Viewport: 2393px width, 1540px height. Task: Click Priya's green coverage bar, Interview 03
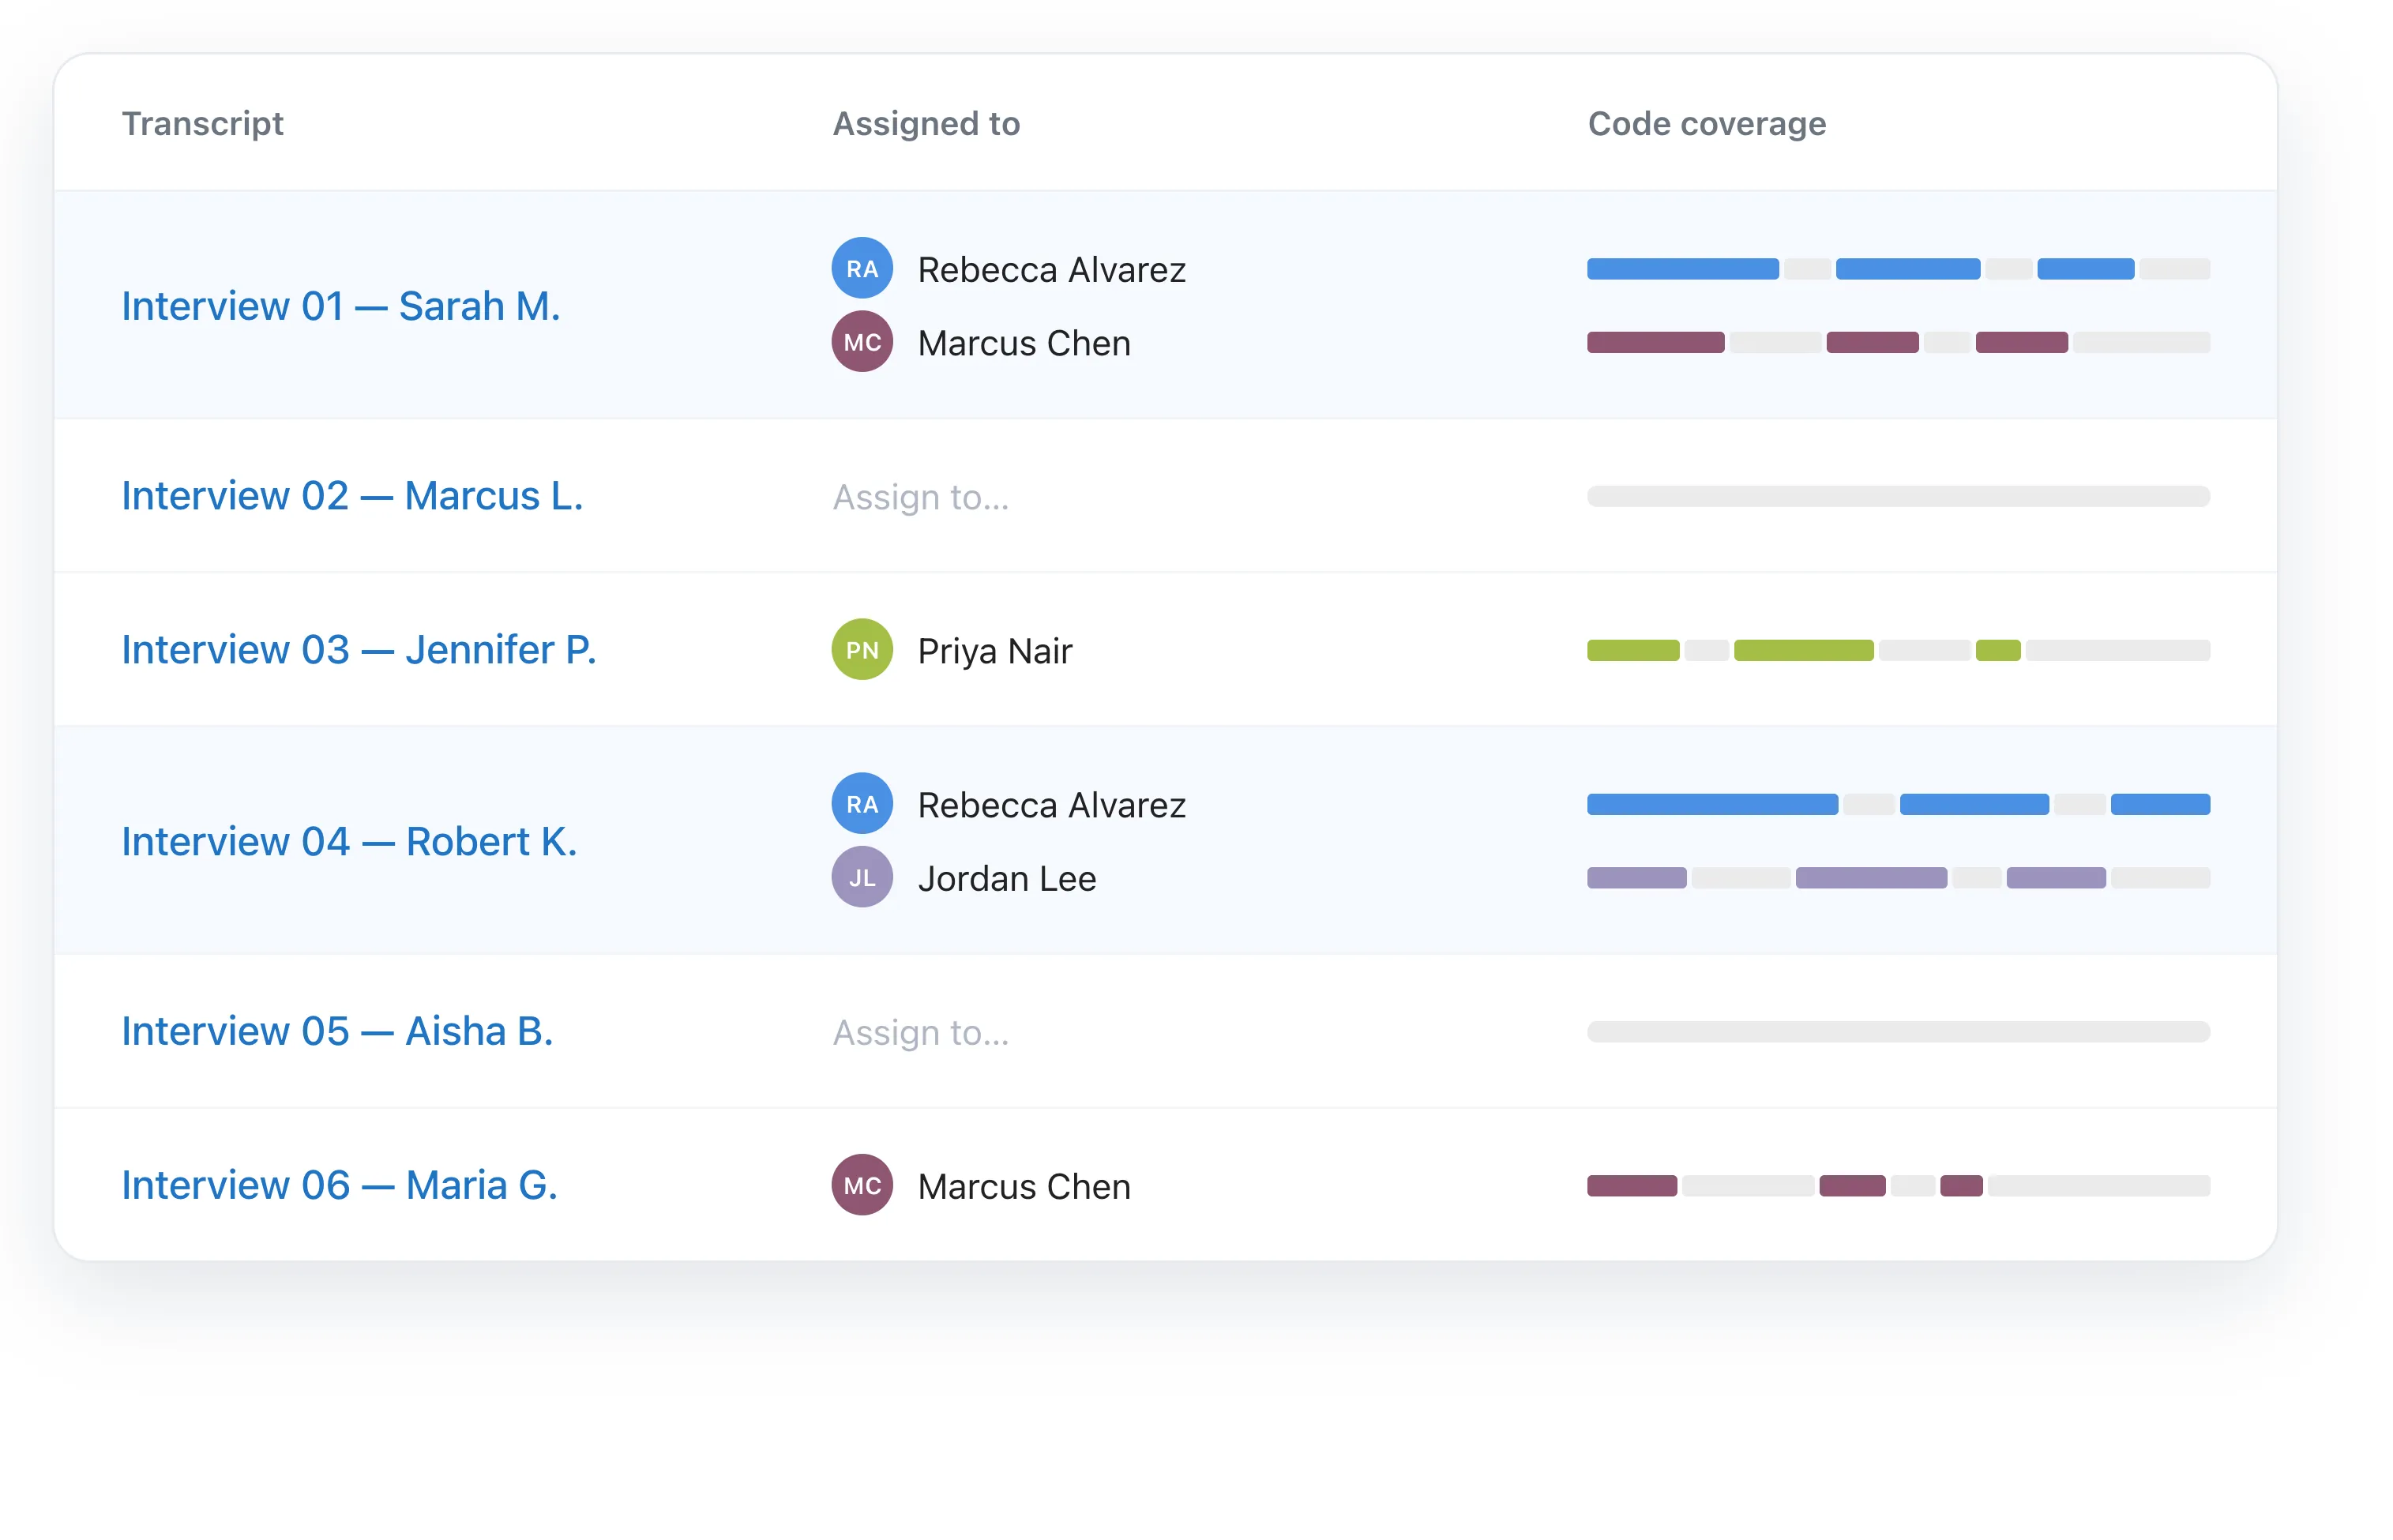[x=1898, y=650]
